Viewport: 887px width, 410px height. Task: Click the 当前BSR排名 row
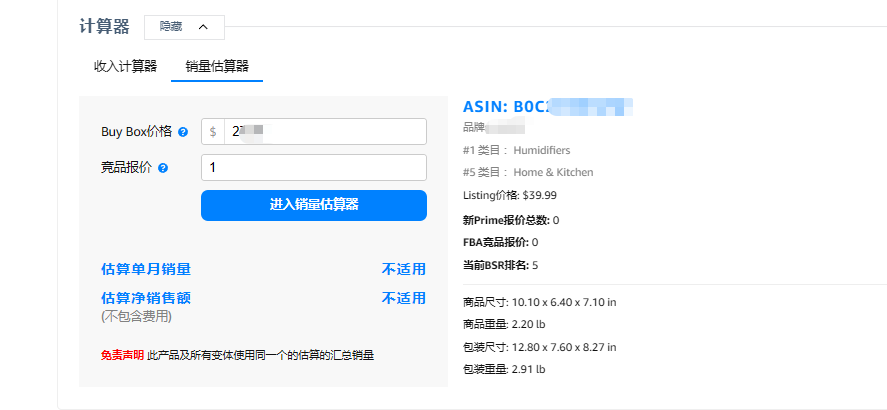[x=500, y=265]
